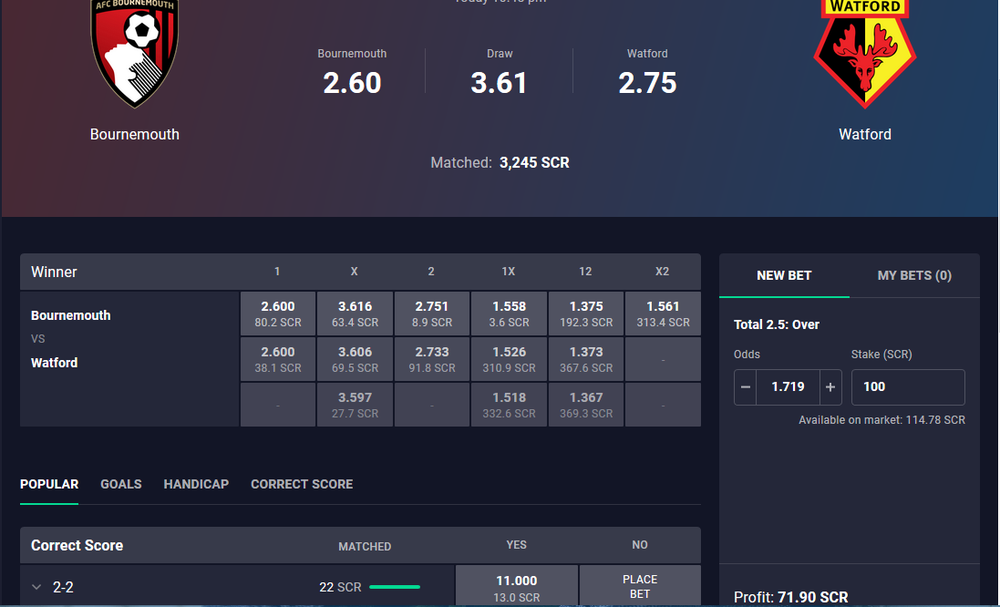Viewport: 1000px width, 607px height.
Task: Select draw odds 3.597 with 27.7 SCR
Action: (355, 404)
